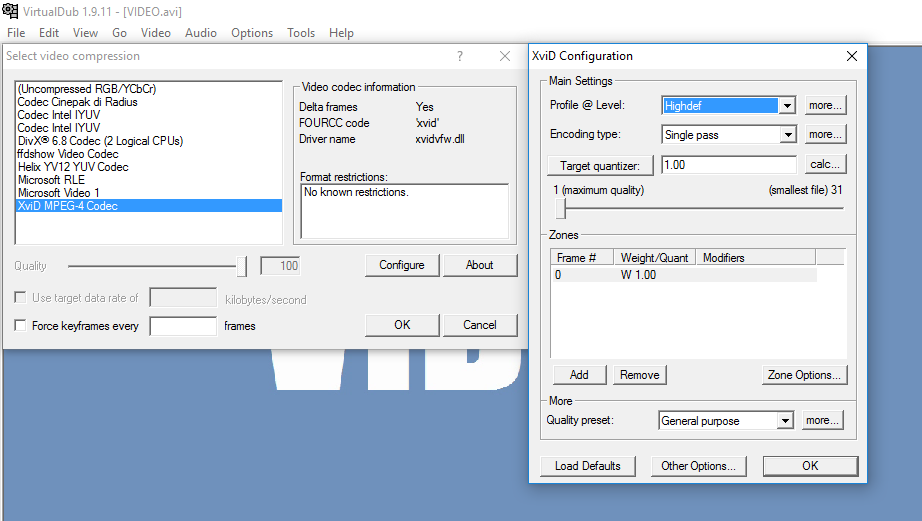
Task: Click the VirtualDub app icon in title bar
Action: (x=10, y=11)
